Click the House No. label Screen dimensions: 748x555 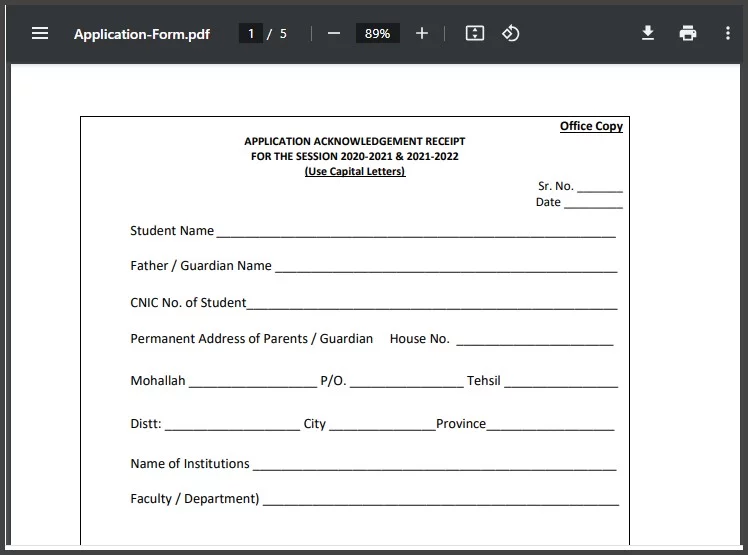coord(419,339)
